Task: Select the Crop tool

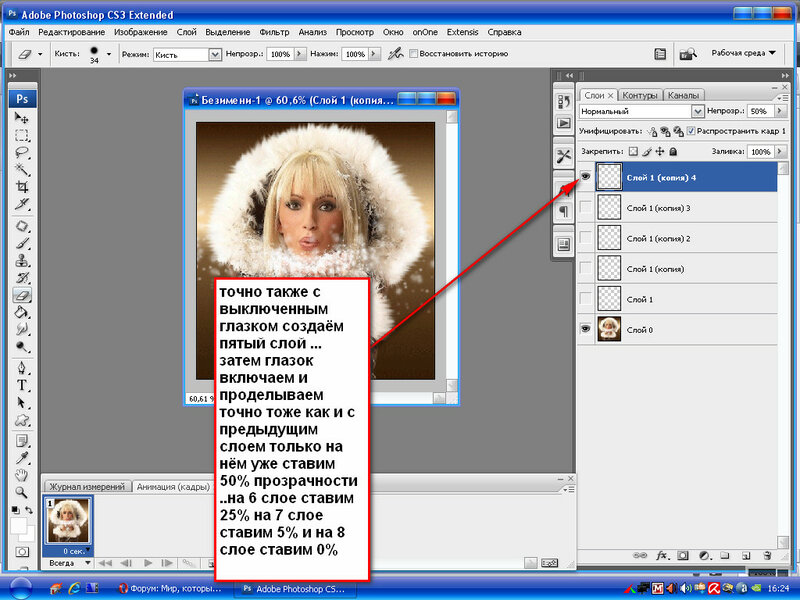Action: [x=21, y=187]
